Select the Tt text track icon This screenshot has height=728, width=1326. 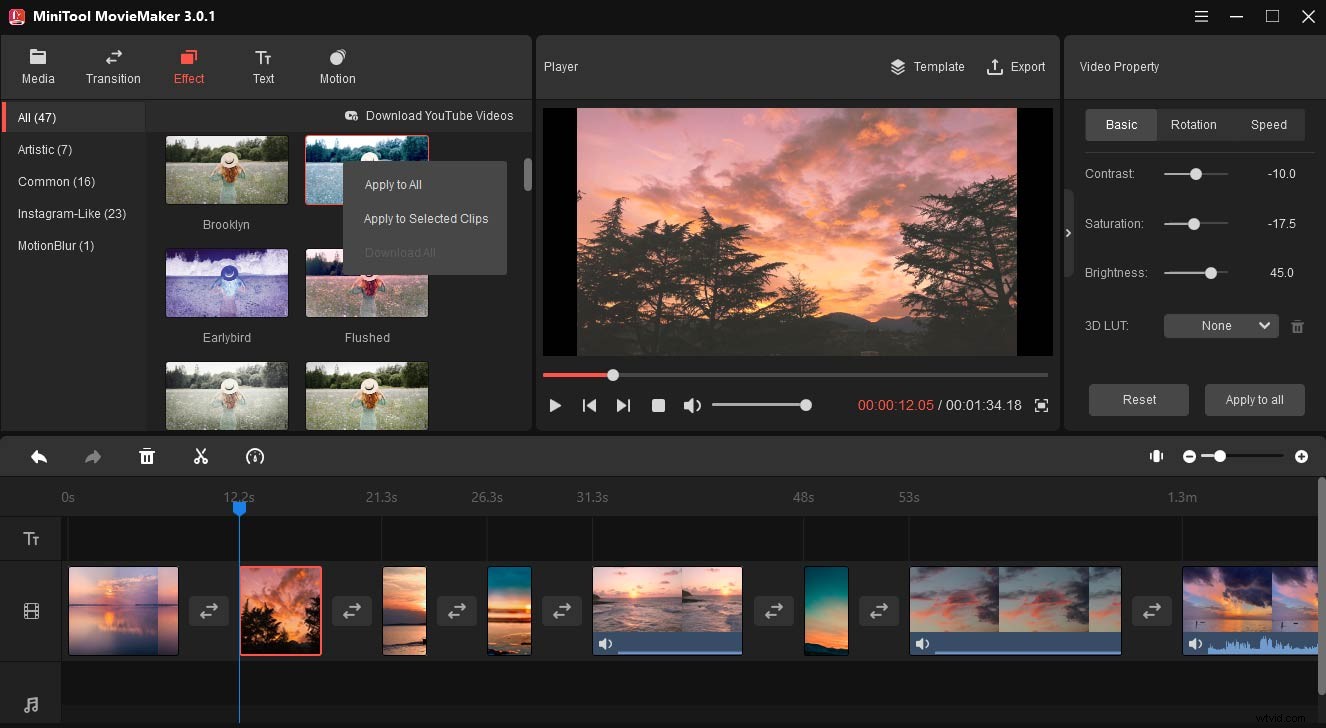pyautogui.click(x=31, y=538)
